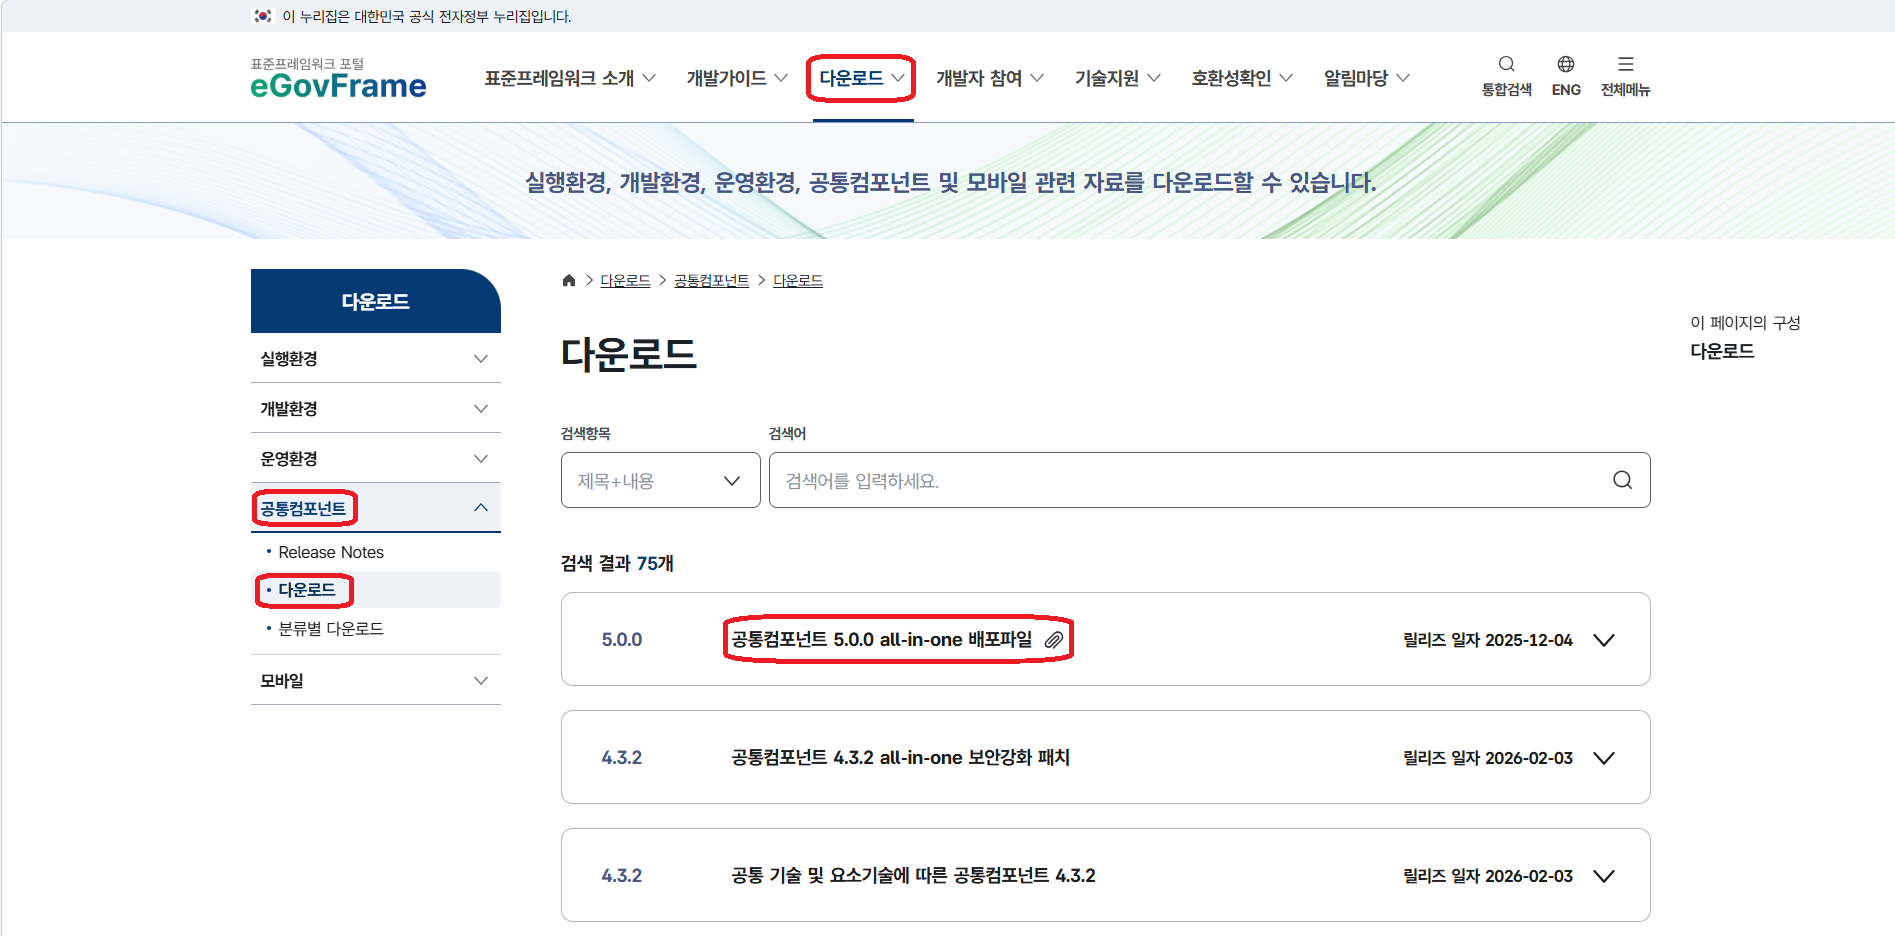Click the 공통컴포넌트 breadcrumb link
The height and width of the screenshot is (936, 1895).
(711, 281)
